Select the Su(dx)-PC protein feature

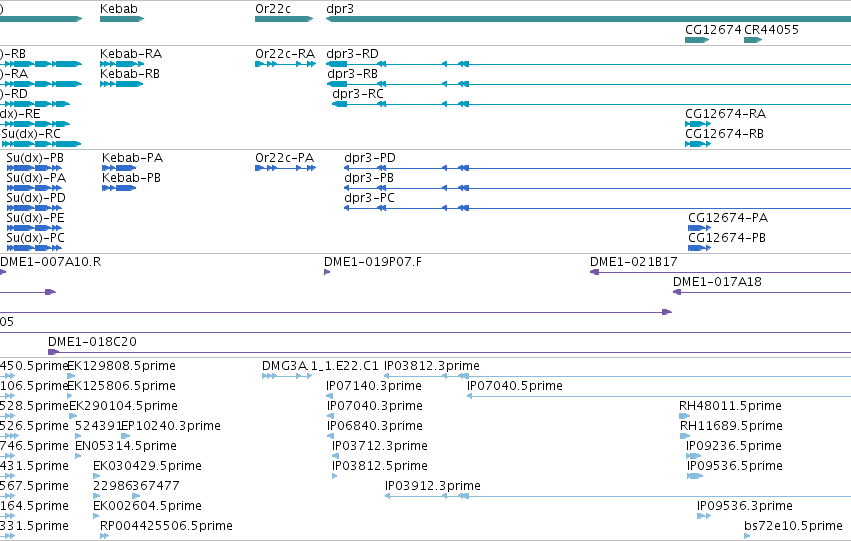coord(34,249)
